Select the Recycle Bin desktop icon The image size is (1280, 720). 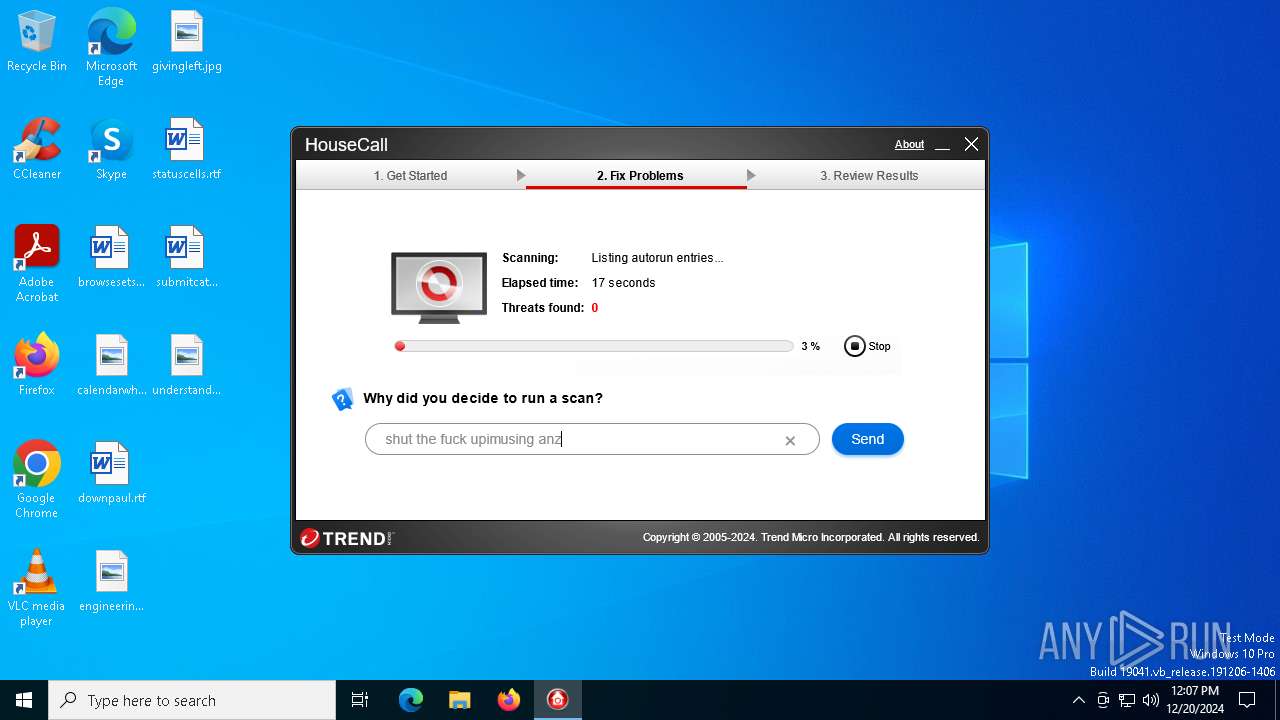click(37, 42)
